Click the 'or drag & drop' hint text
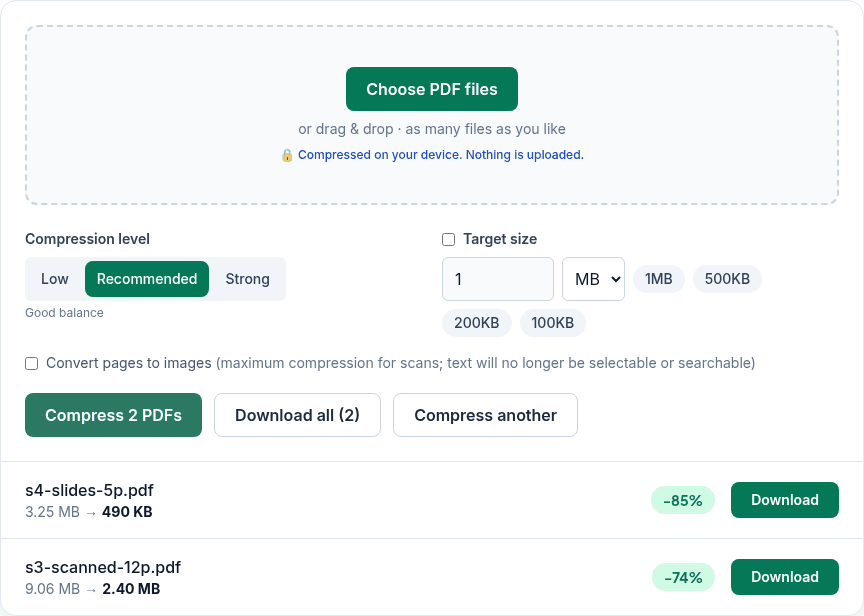Screen dimensions: 864x616 [x=432, y=129]
